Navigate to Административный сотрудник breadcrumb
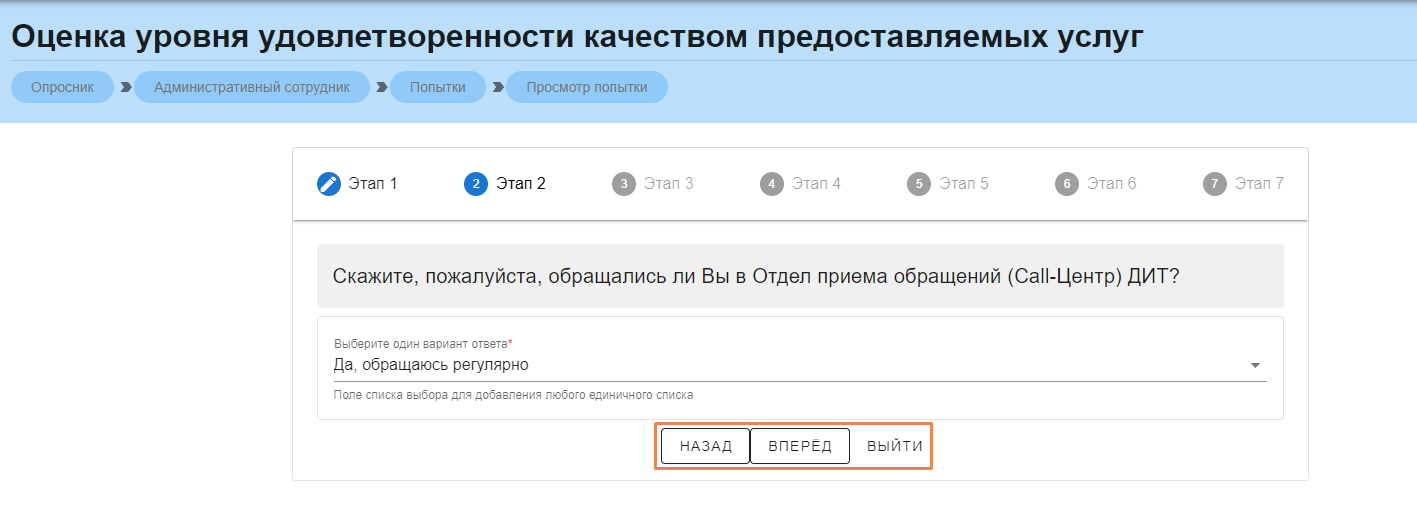 point(252,87)
